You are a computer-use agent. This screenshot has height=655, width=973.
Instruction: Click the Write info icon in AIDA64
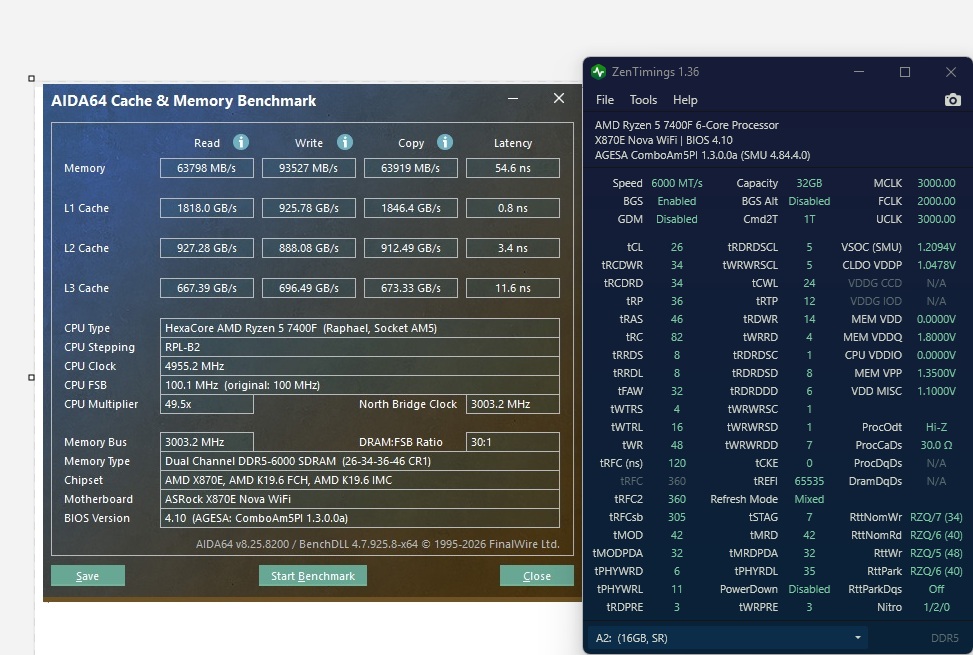(x=345, y=142)
